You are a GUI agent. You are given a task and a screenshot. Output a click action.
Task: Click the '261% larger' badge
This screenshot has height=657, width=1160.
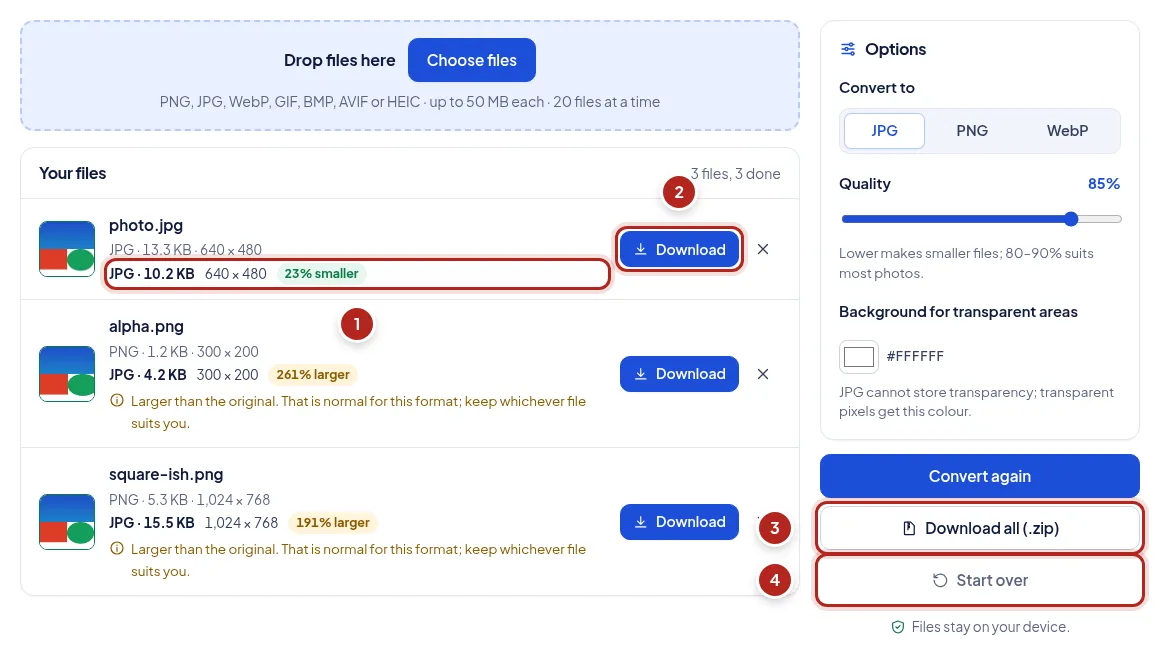click(x=313, y=374)
